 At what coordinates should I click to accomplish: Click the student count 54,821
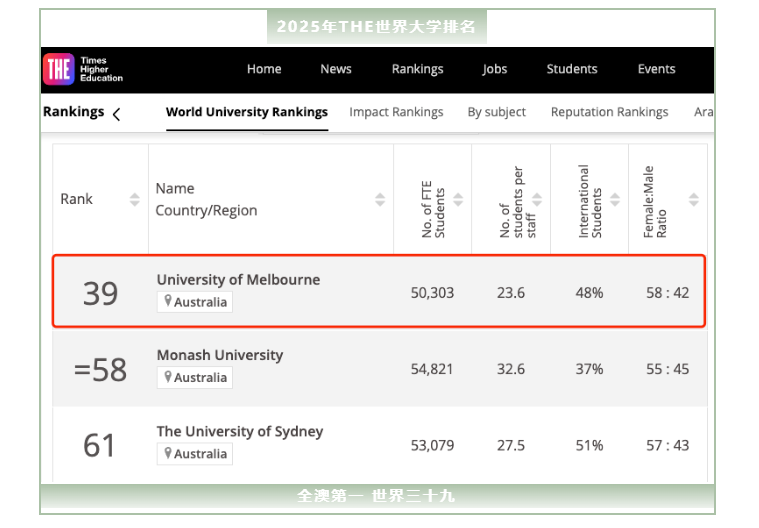432,369
